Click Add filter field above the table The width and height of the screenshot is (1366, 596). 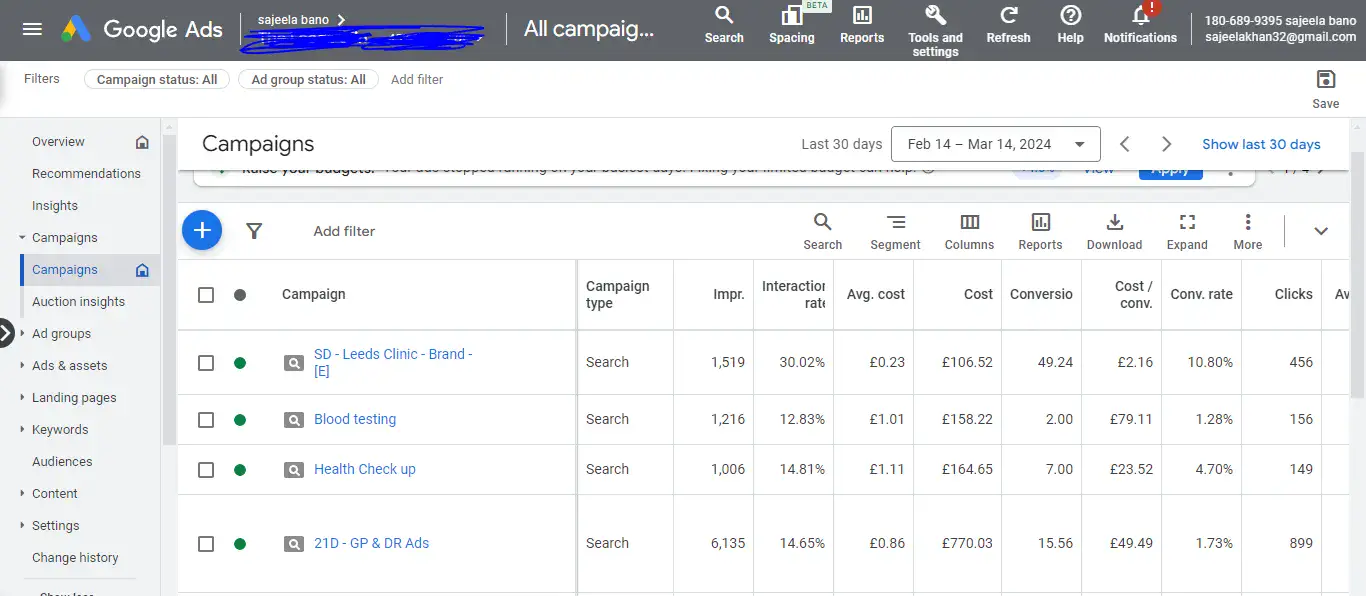click(x=344, y=231)
